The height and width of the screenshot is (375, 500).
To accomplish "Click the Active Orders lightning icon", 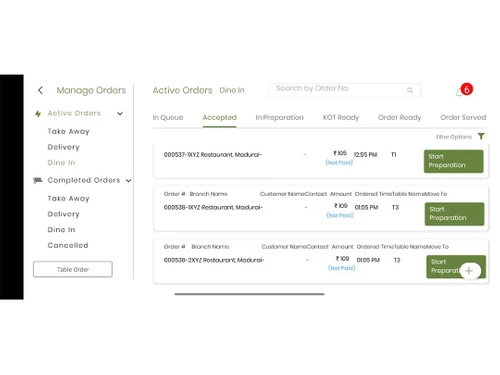I will [38, 114].
